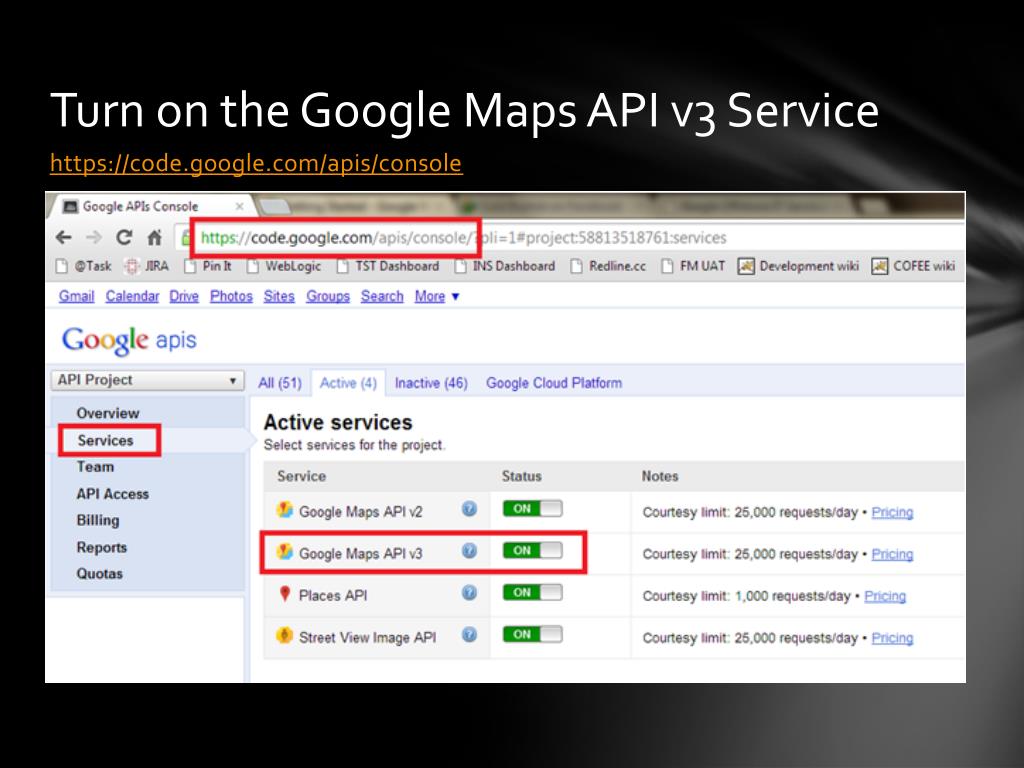Open the API Project dropdown
1024x768 pixels.
point(148,380)
